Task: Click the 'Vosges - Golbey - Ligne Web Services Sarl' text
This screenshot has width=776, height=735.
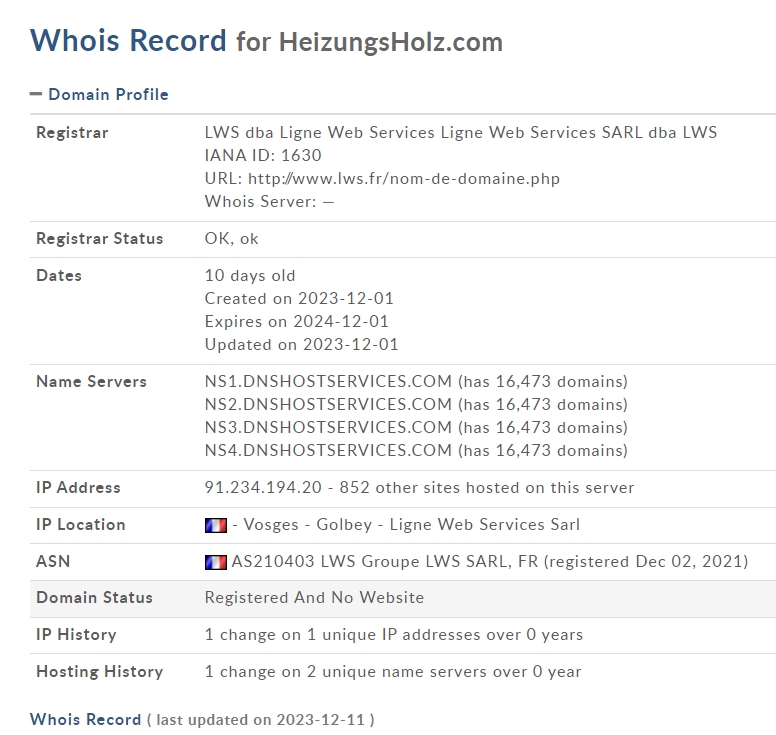Action: 412,525
